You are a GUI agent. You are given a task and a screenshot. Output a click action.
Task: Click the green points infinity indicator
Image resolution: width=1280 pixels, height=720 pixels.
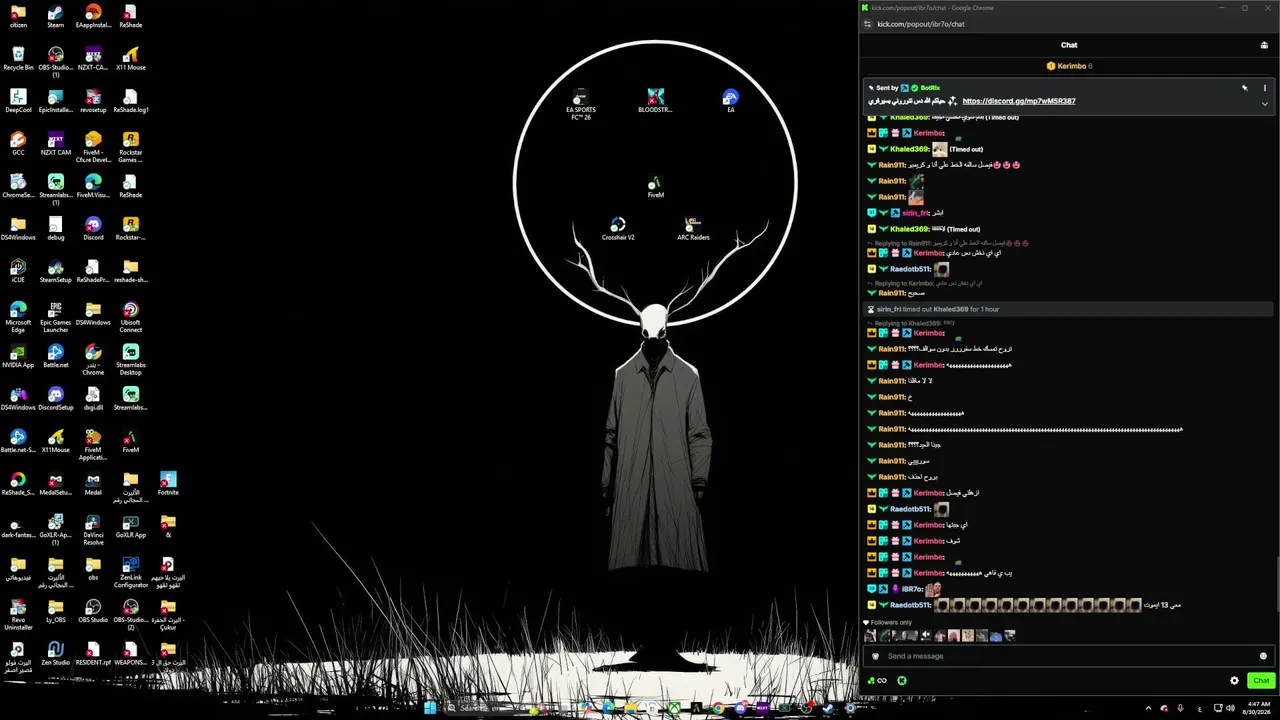[877, 680]
